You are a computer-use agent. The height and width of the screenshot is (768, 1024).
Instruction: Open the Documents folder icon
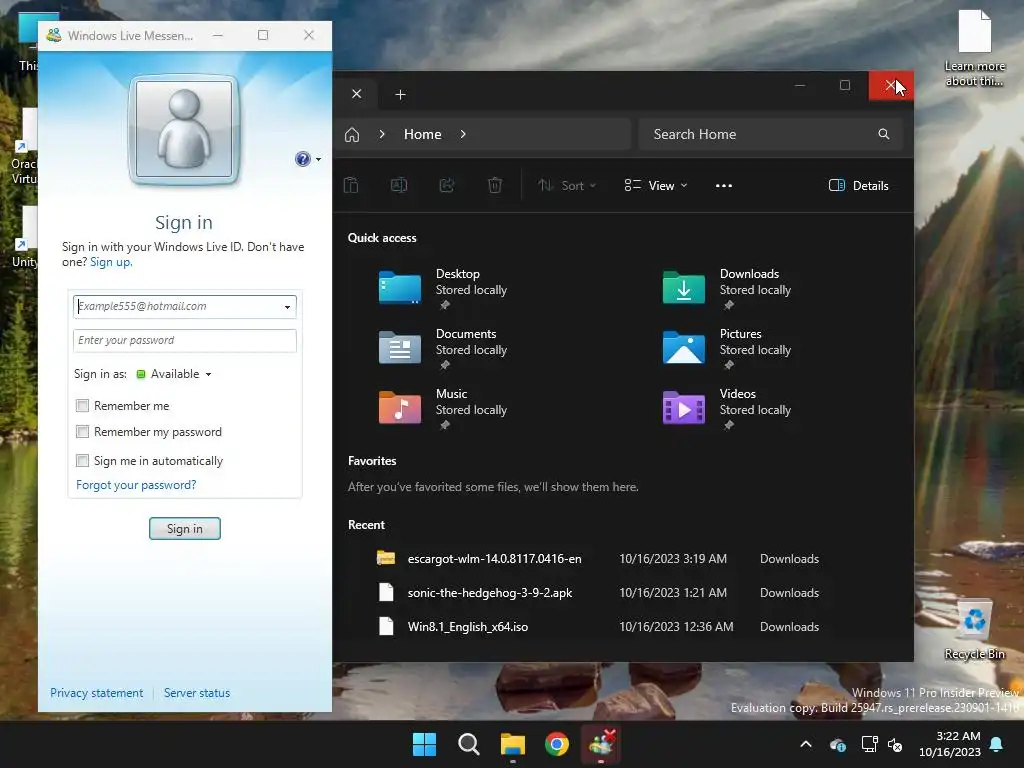tap(400, 347)
